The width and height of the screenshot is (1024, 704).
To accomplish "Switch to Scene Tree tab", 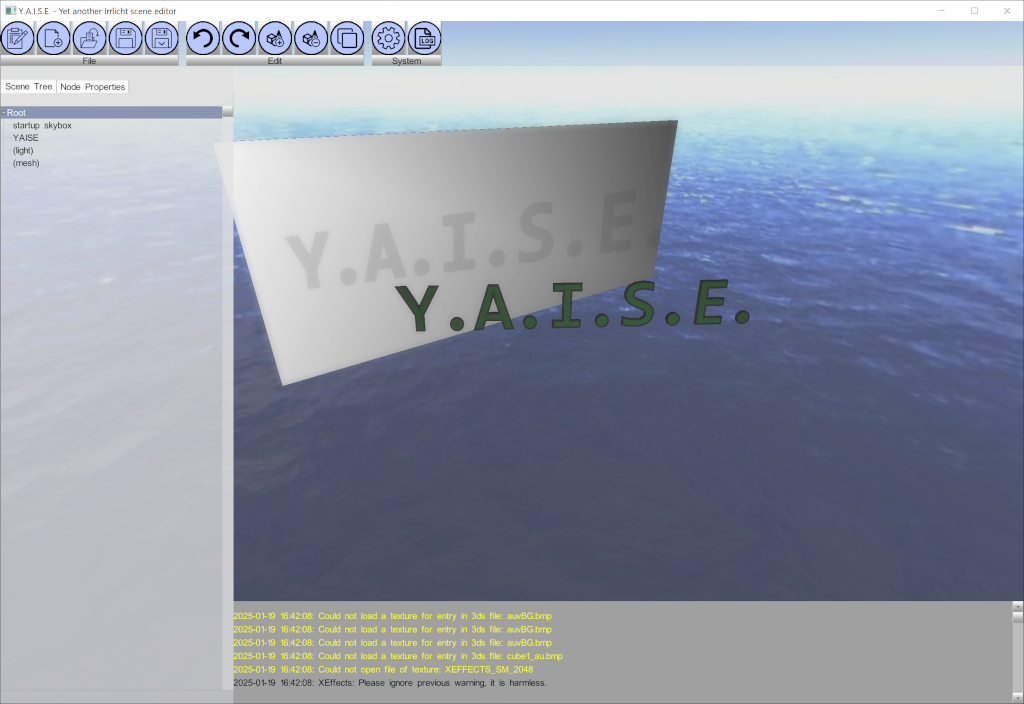I will coord(29,87).
